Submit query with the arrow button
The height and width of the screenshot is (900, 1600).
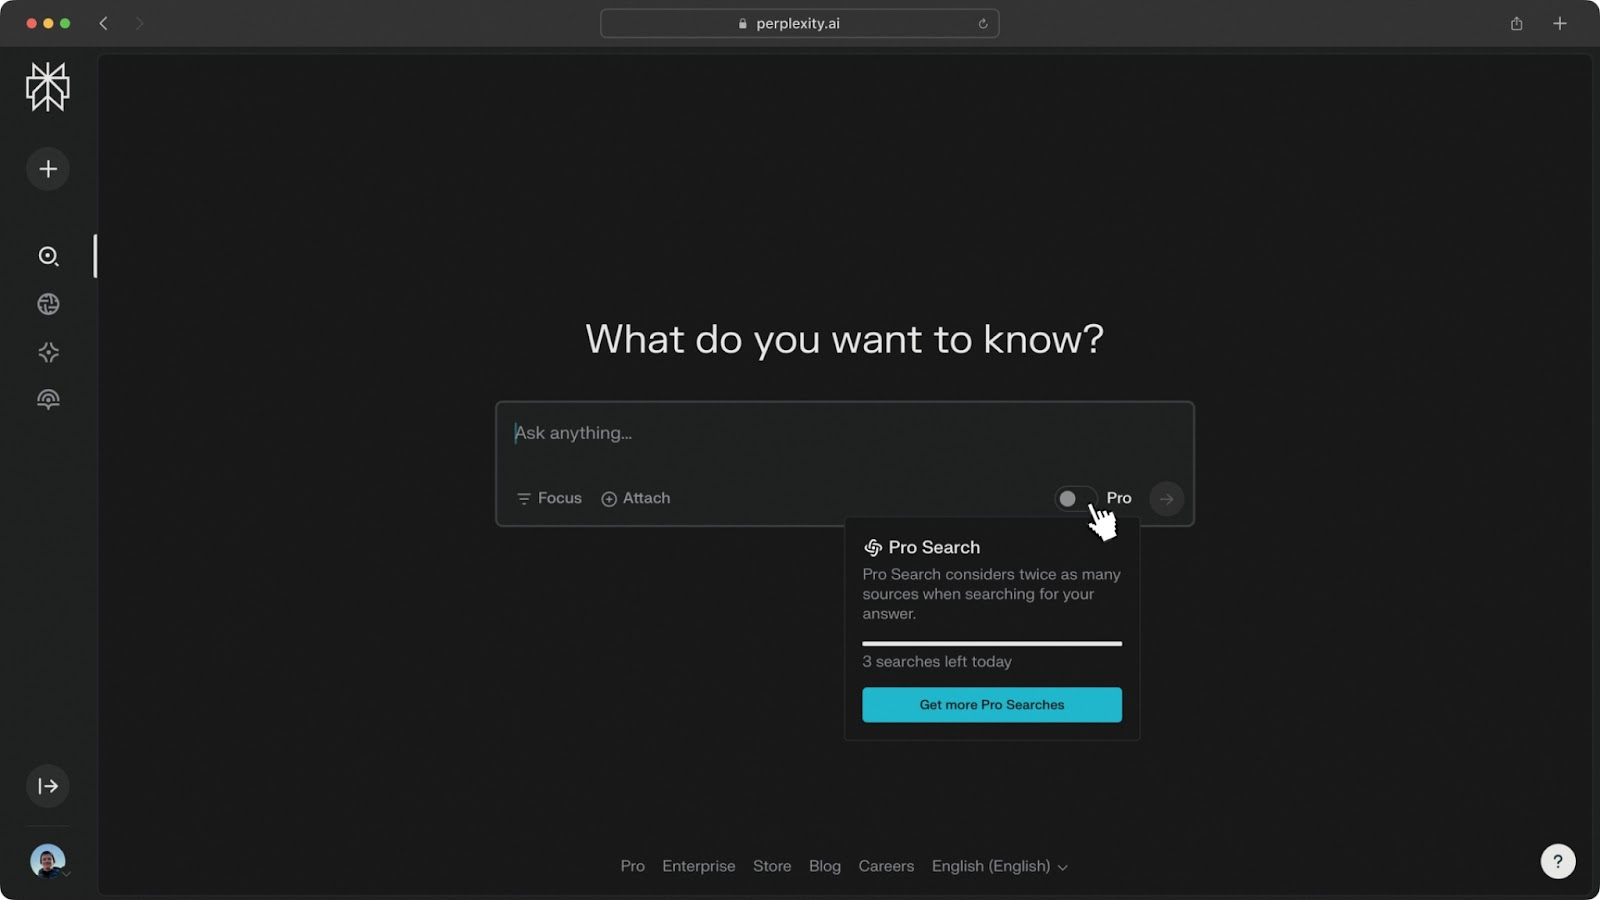click(1166, 498)
